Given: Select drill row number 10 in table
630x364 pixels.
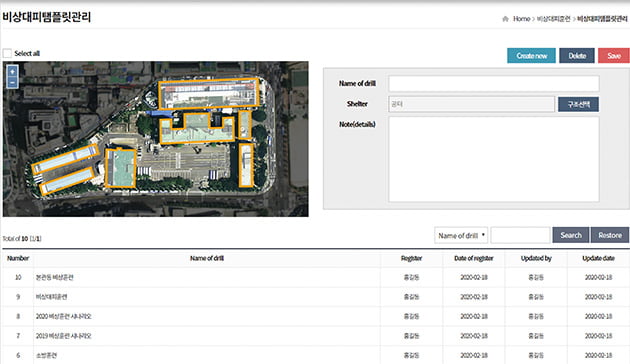Looking at the screenshot, I should (x=316, y=277).
